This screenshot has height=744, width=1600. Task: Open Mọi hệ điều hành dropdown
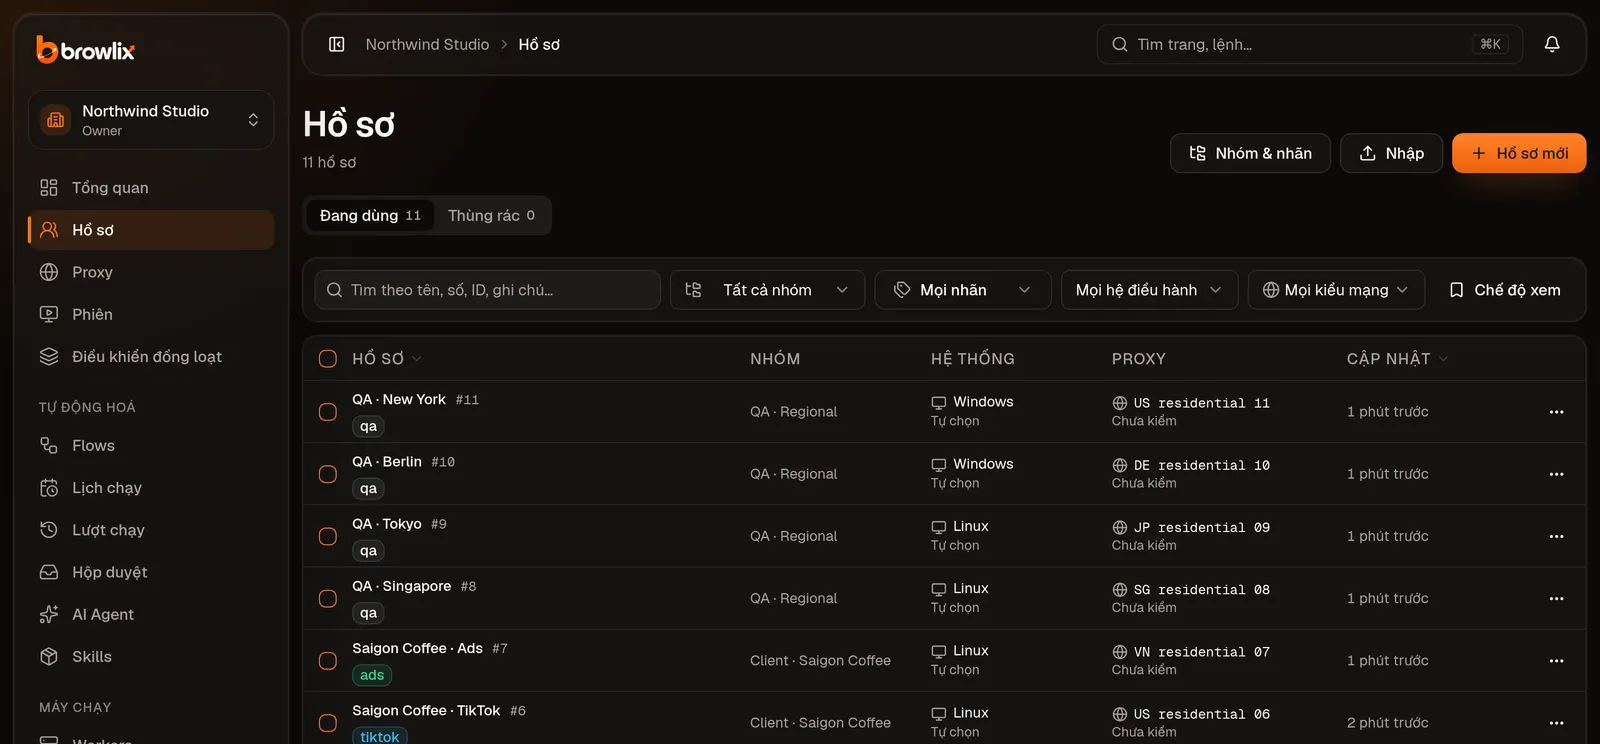tap(1149, 290)
